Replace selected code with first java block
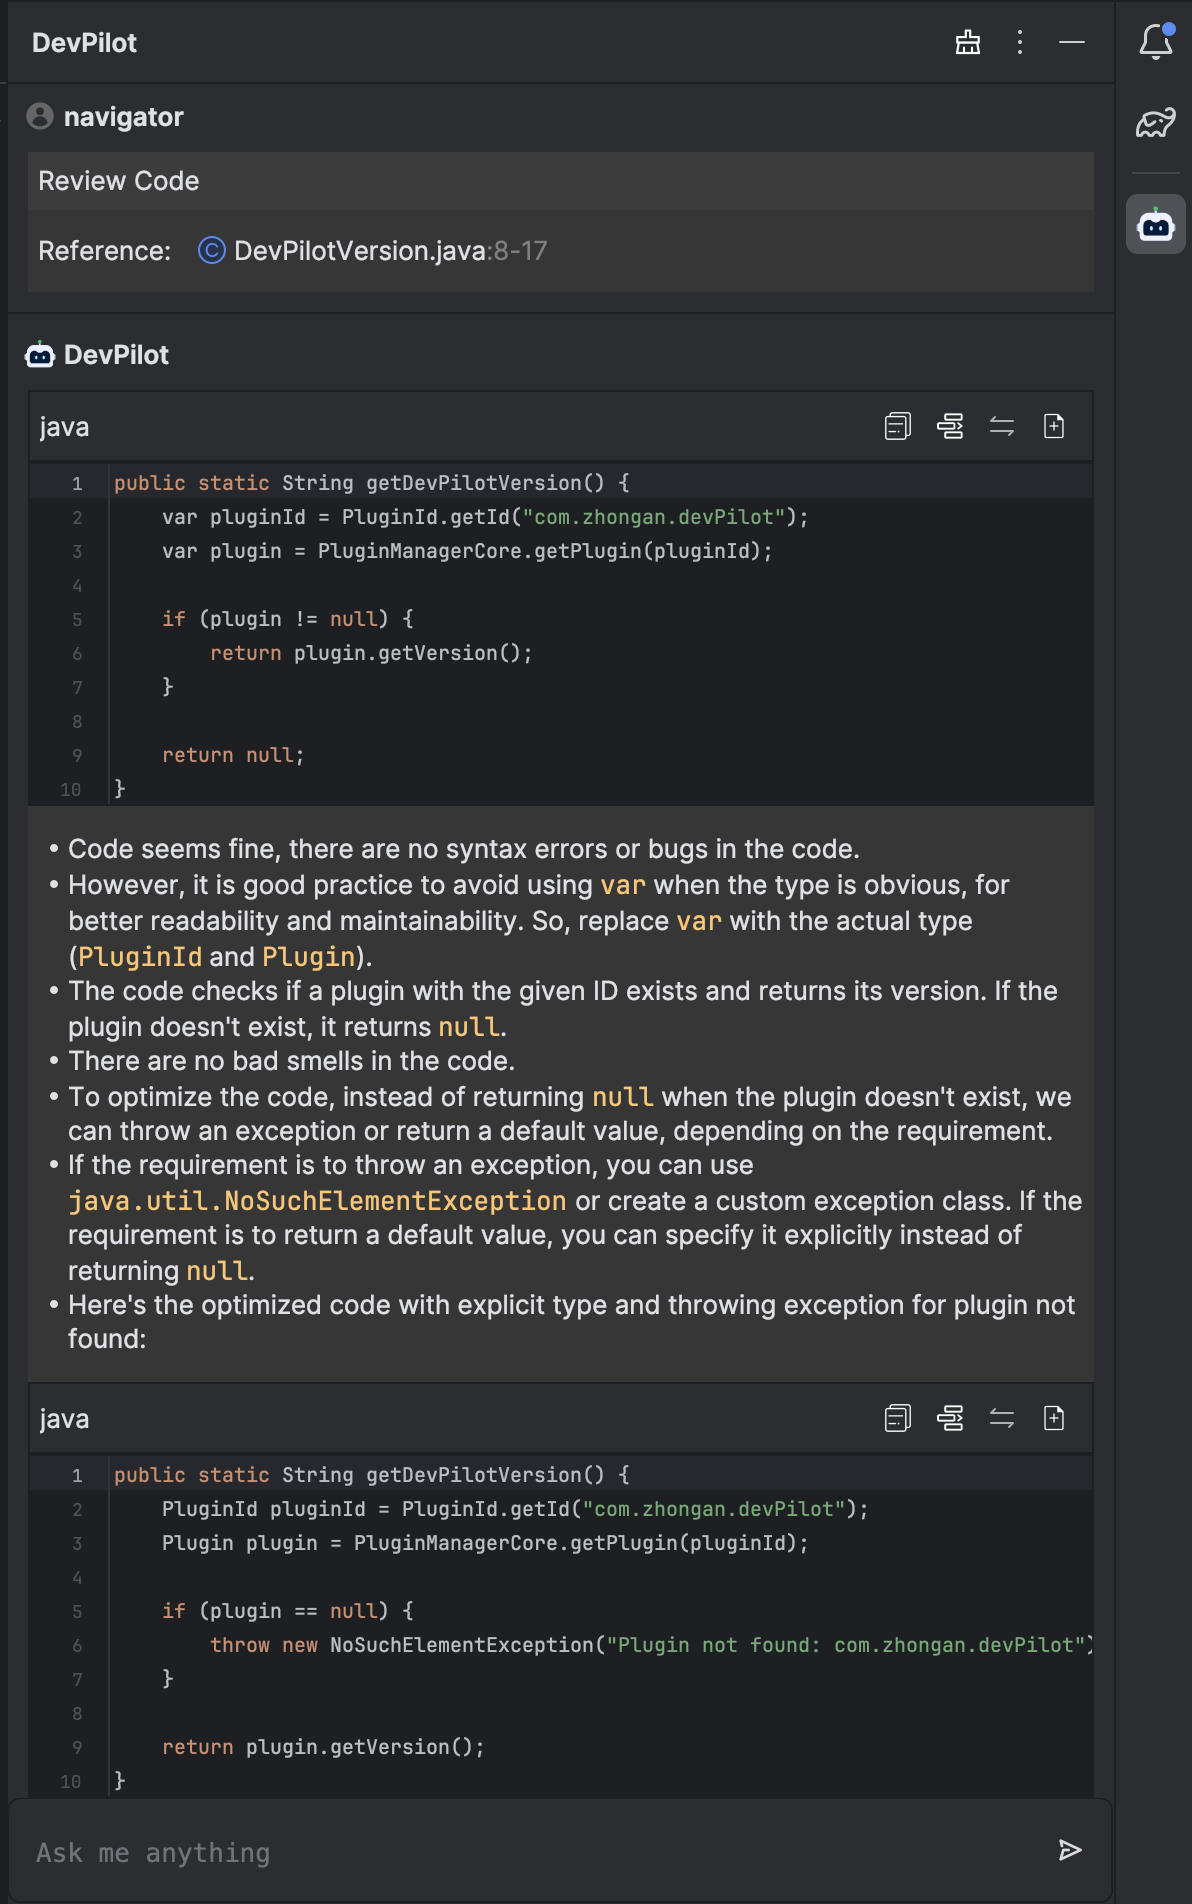 1002,427
